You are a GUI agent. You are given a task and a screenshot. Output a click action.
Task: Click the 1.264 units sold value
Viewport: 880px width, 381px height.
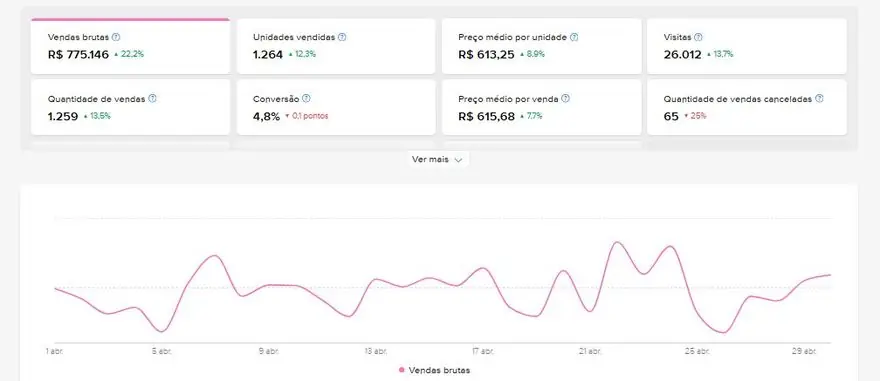pyautogui.click(x=268, y=55)
